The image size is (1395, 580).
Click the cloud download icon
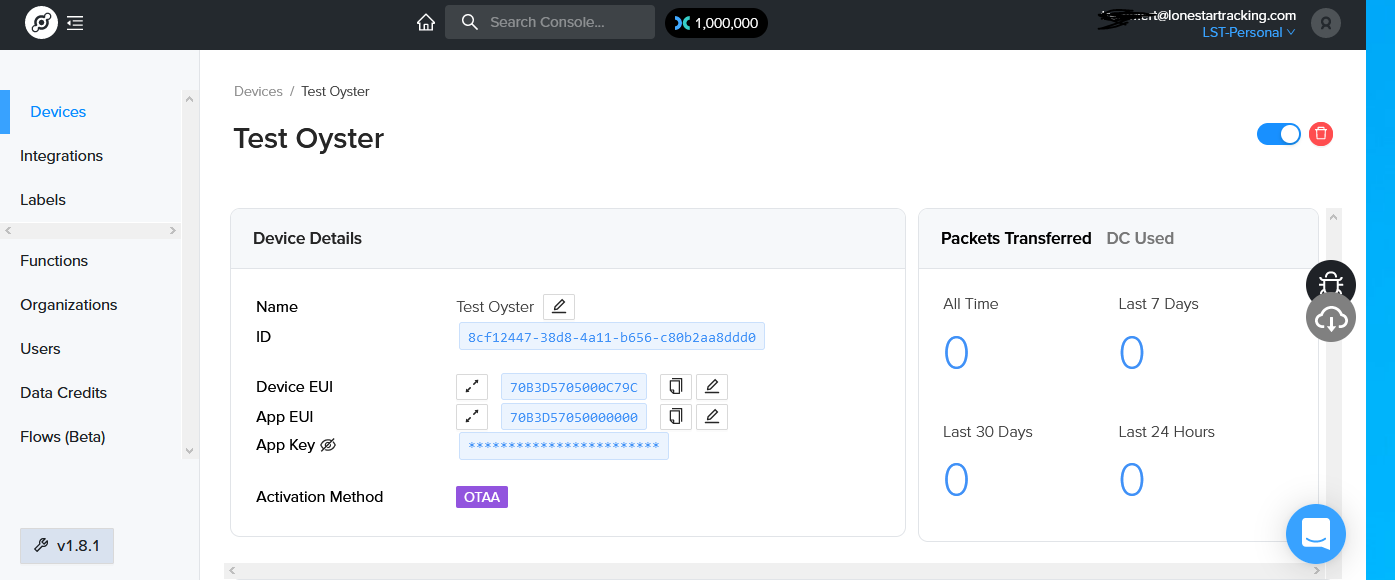click(1331, 319)
